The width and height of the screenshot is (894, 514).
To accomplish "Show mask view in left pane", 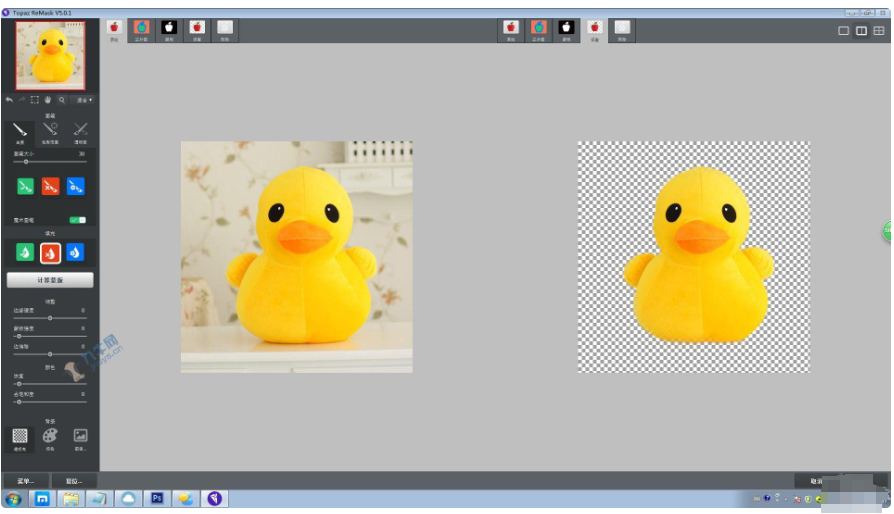I will point(169,30).
